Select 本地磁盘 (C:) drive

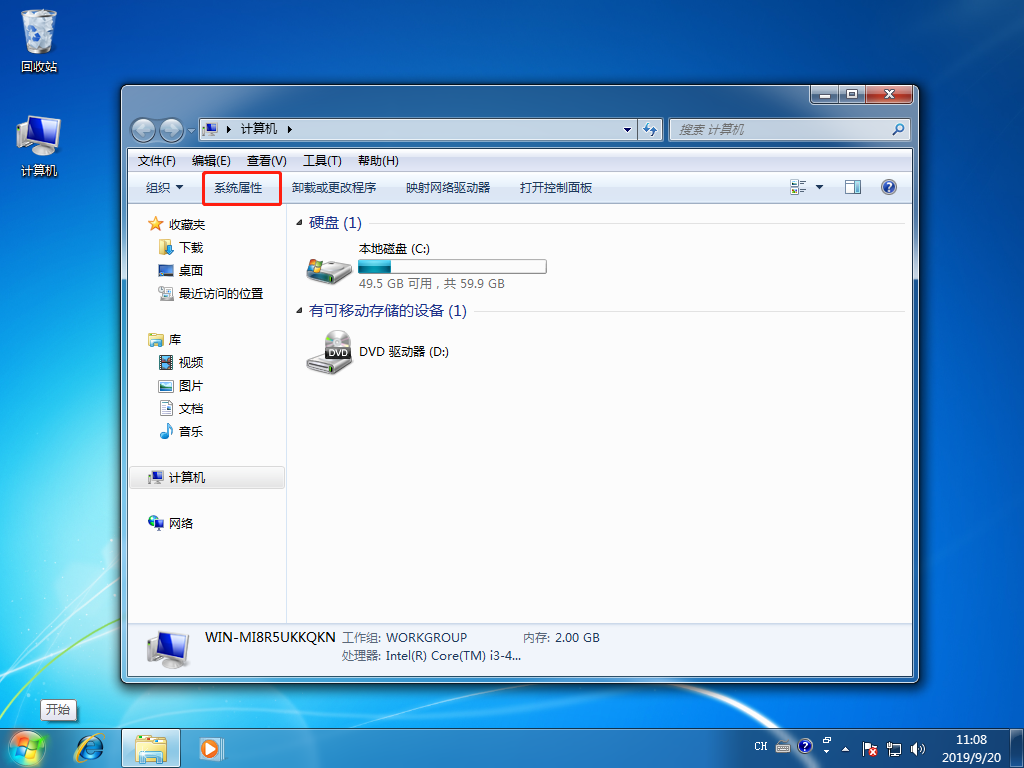point(393,248)
